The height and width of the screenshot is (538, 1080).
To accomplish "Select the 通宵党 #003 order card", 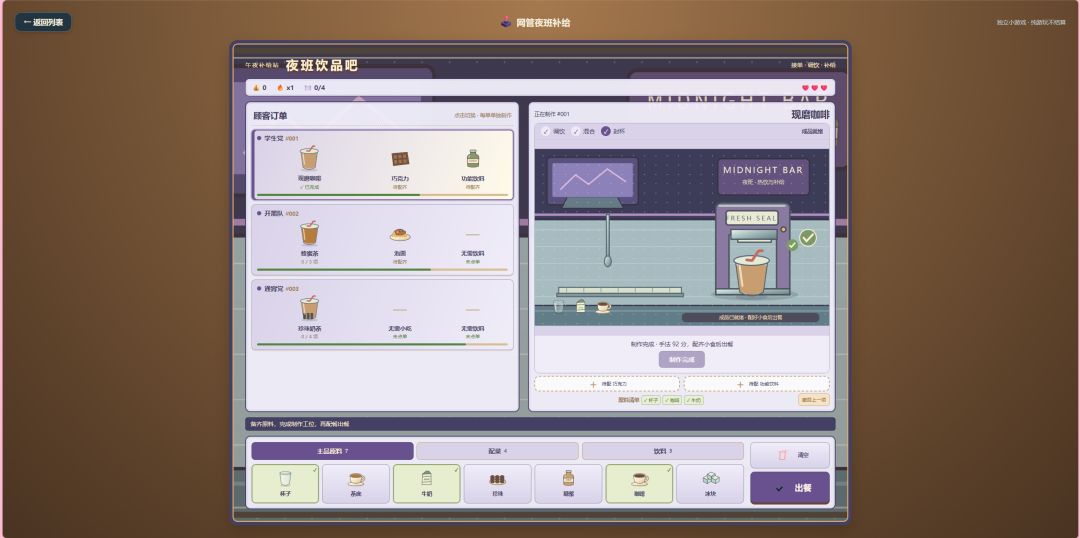I will coord(382,314).
